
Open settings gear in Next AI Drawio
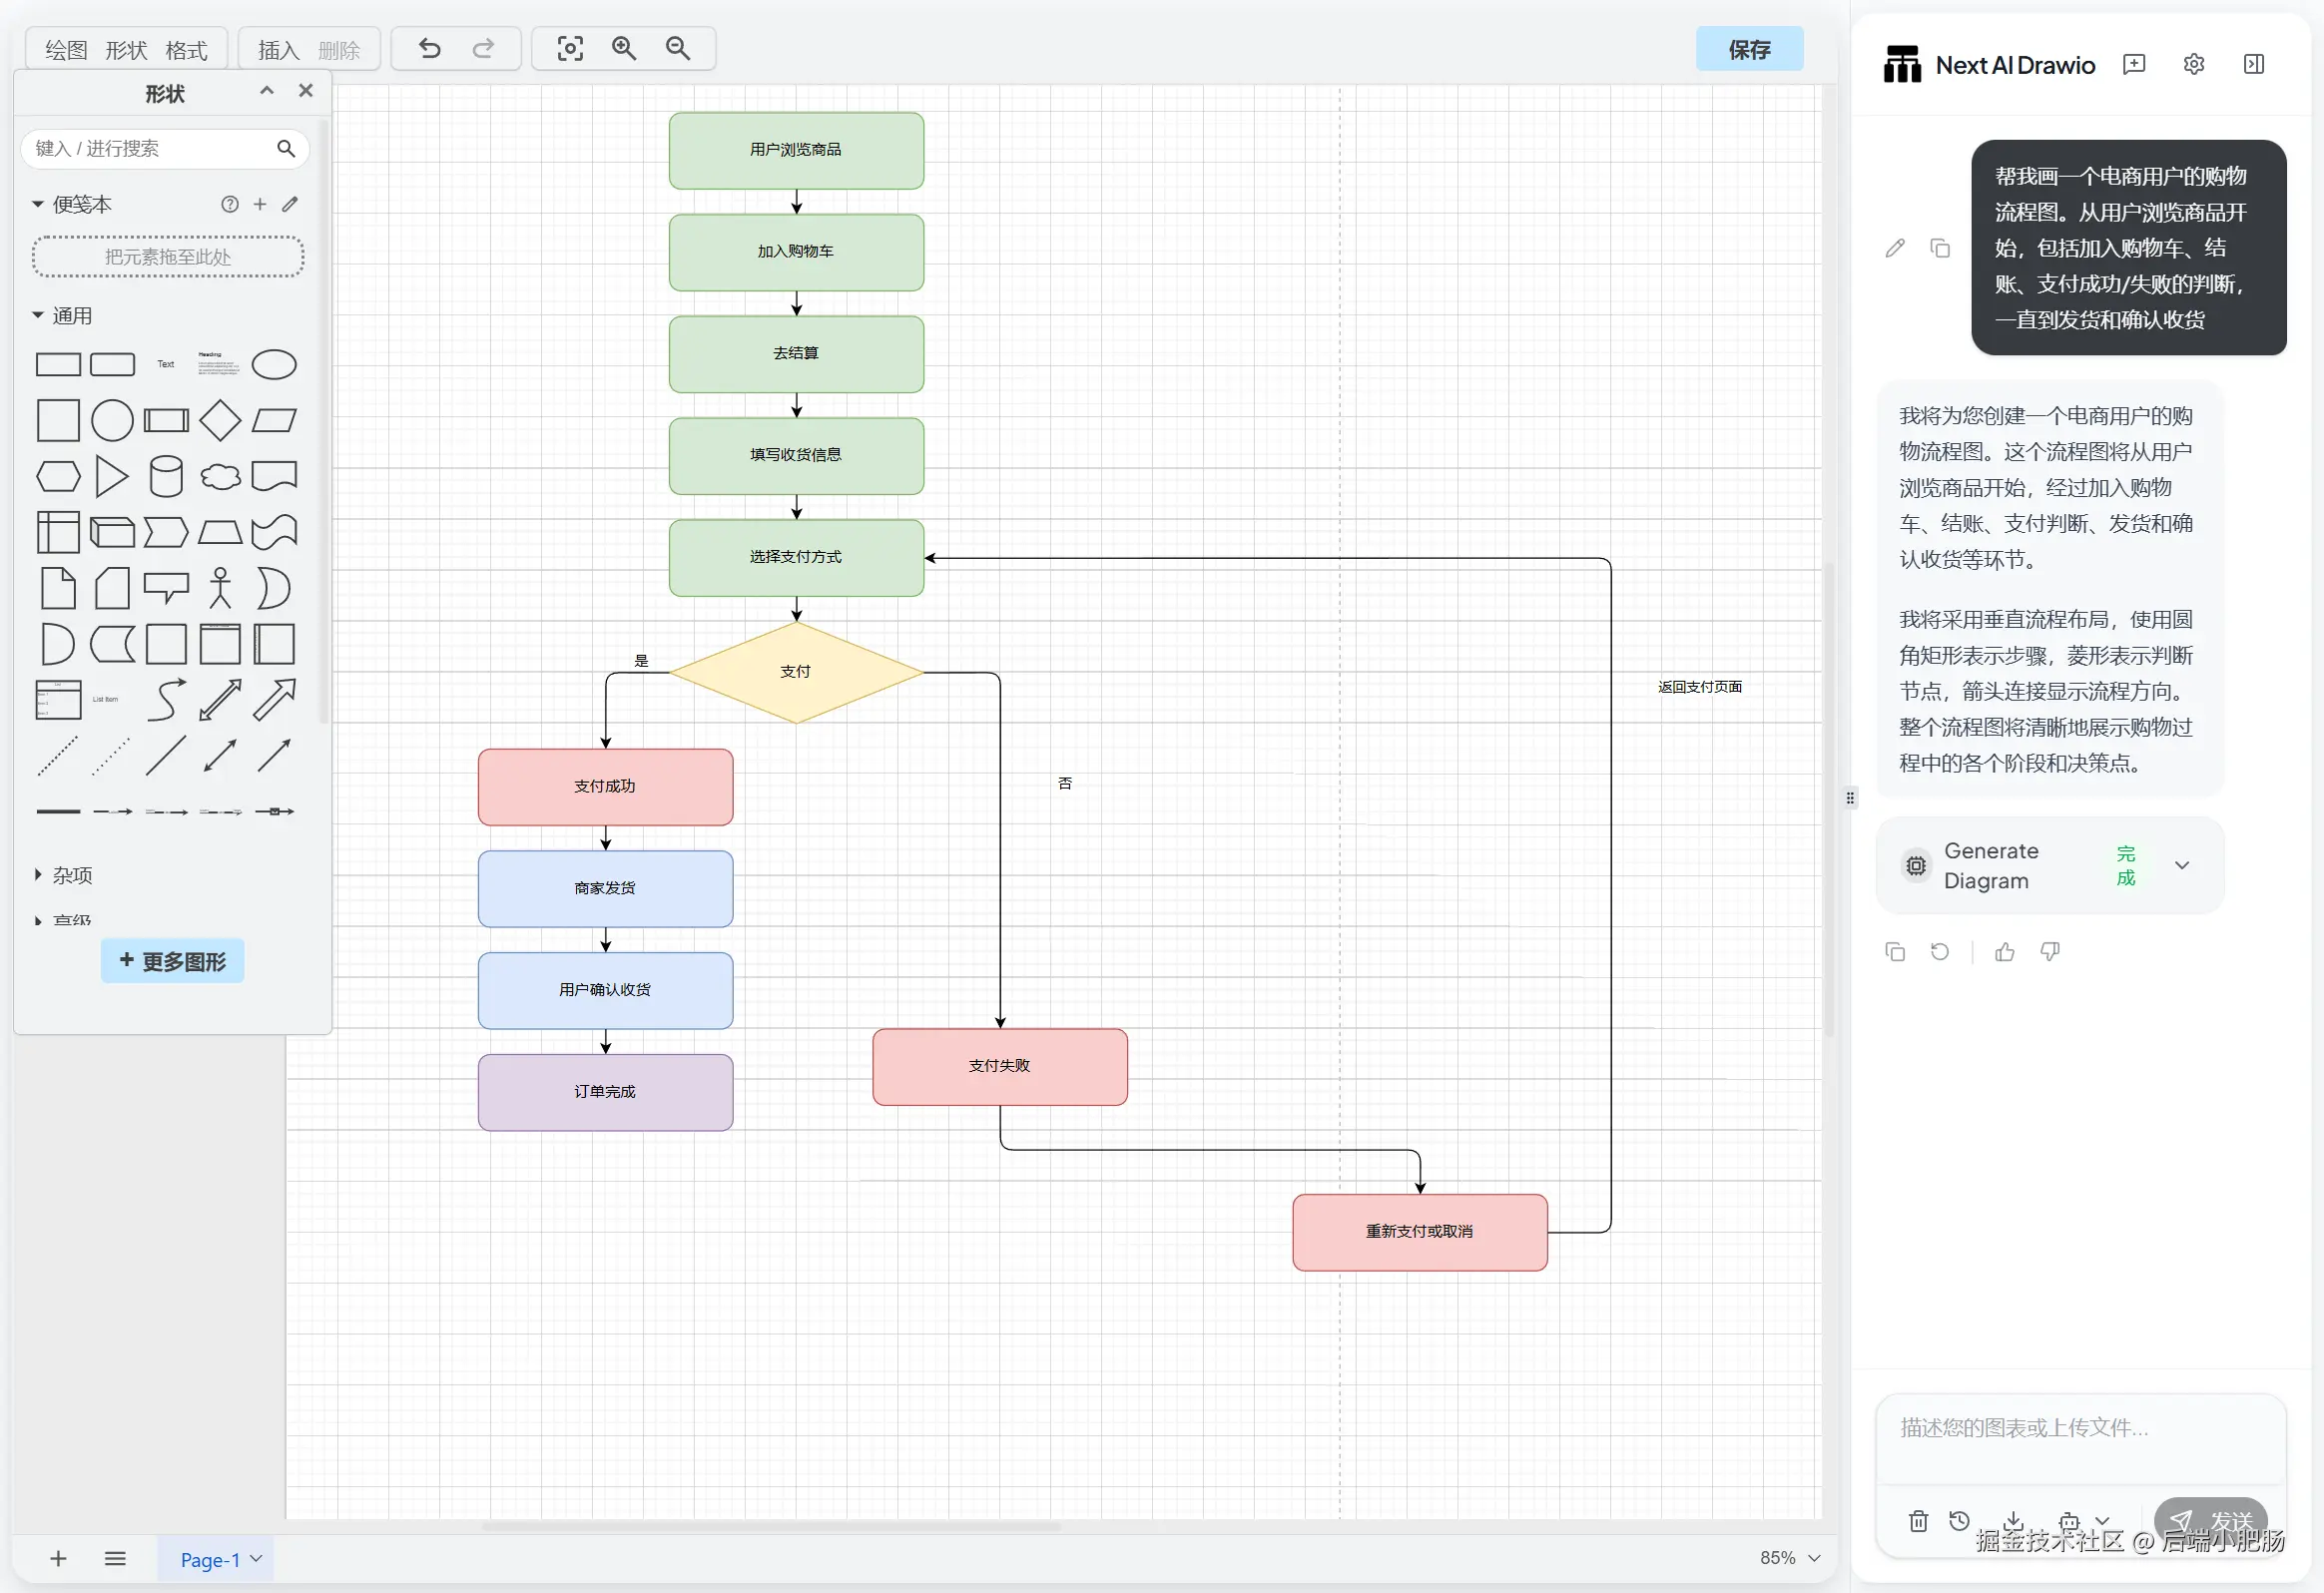click(2194, 64)
